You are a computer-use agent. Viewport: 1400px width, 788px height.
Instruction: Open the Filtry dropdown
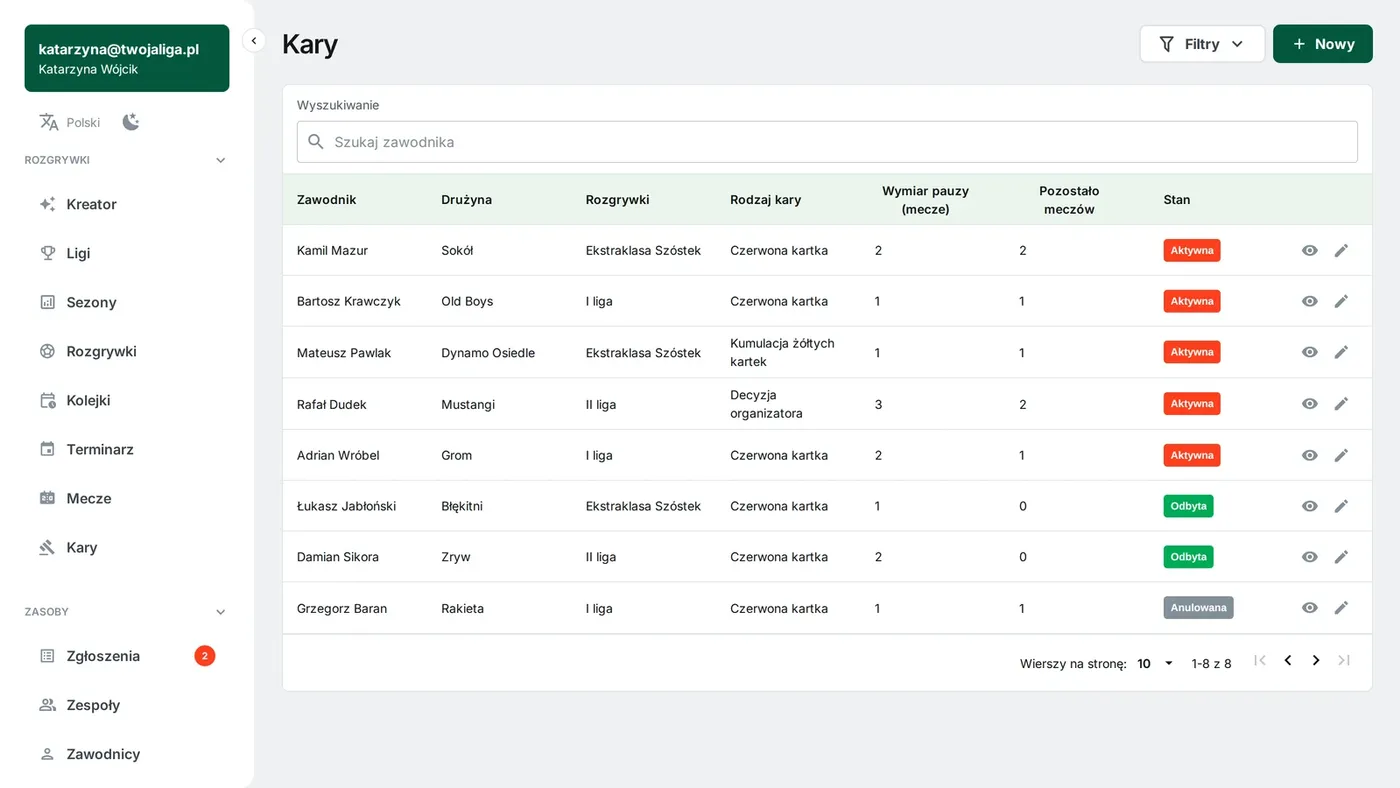point(1202,44)
